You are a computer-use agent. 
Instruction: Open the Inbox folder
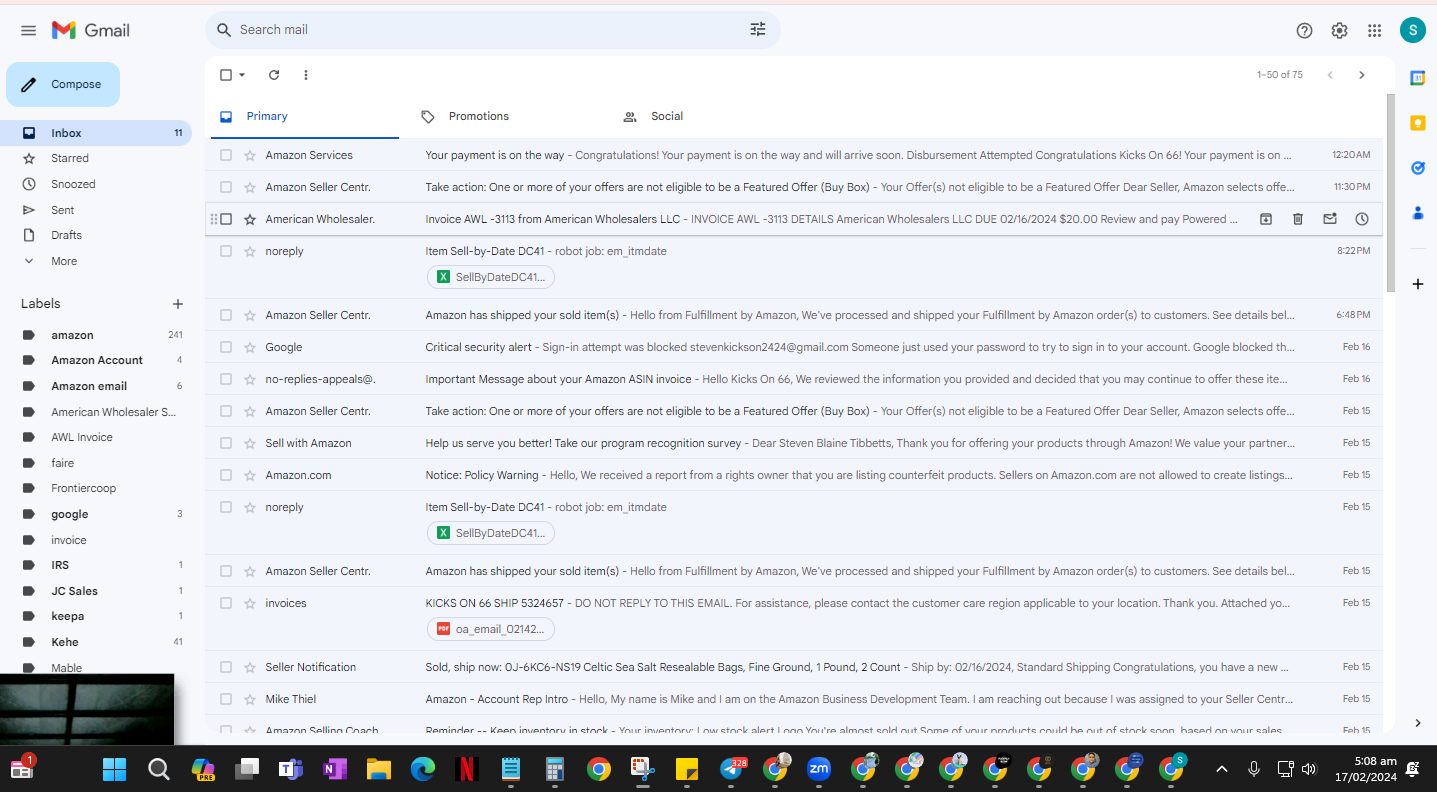96,133
